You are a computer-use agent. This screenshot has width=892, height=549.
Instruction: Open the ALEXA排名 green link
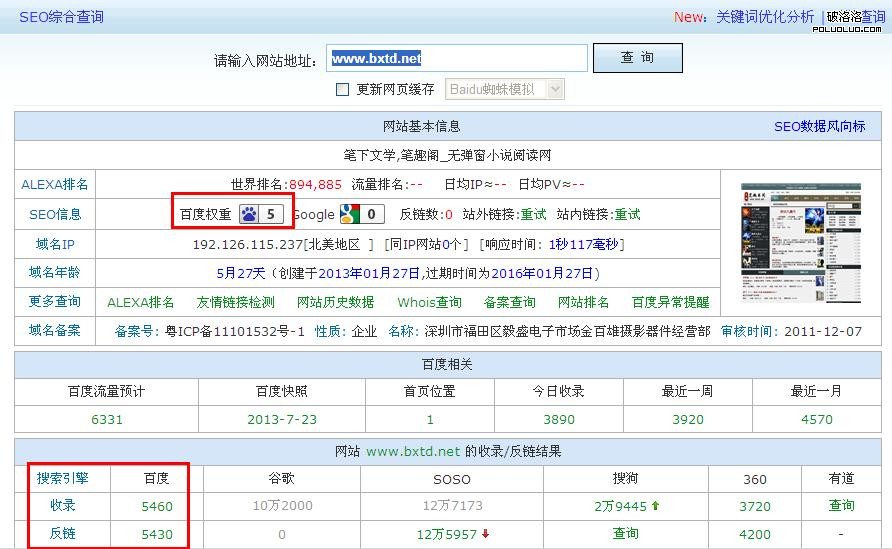141,302
